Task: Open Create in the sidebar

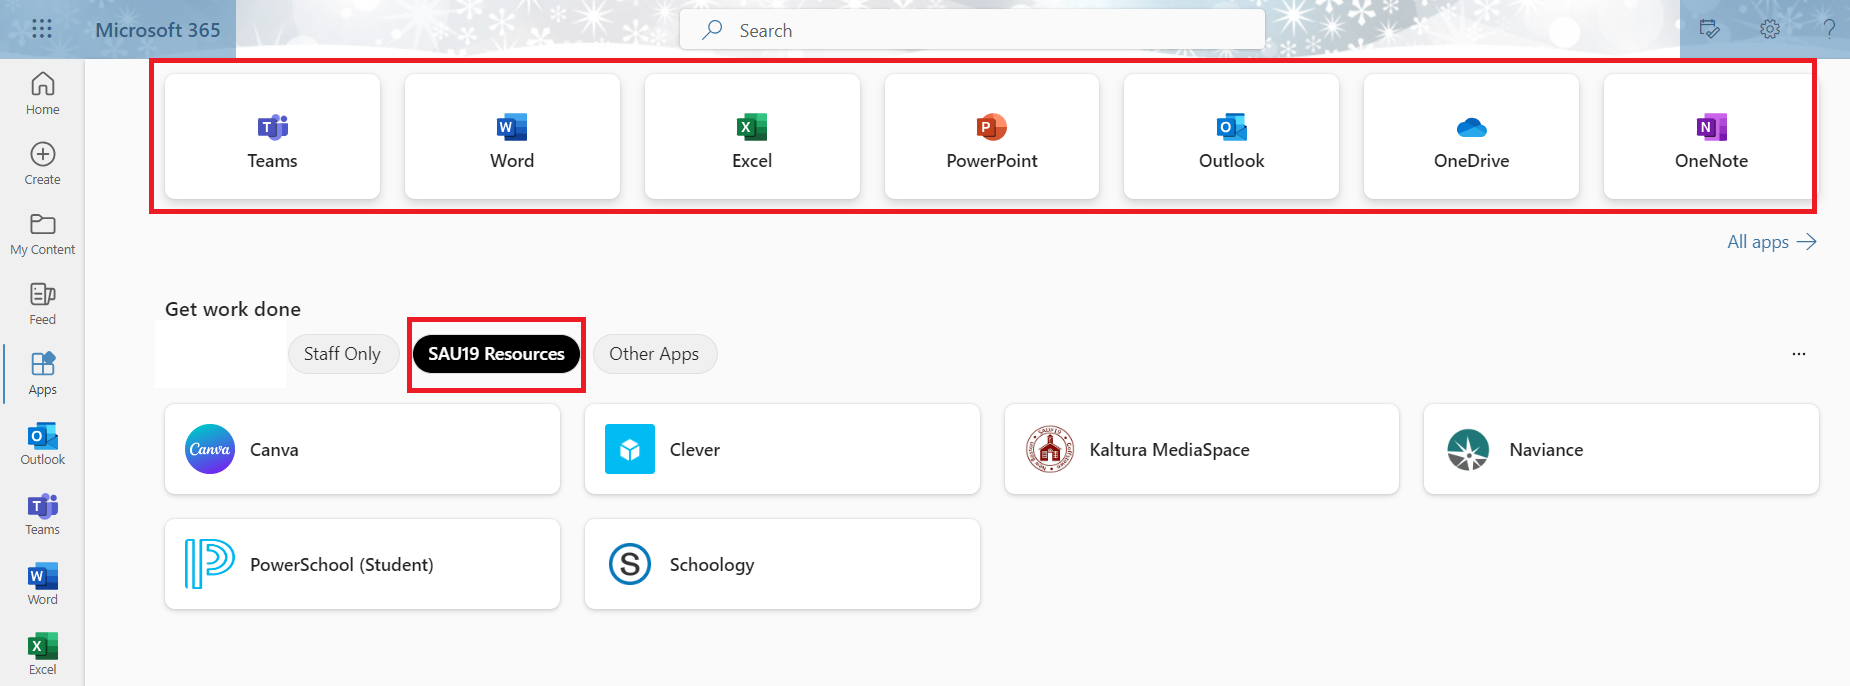Action: point(42,164)
